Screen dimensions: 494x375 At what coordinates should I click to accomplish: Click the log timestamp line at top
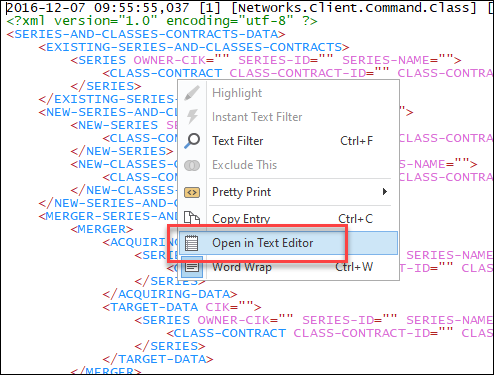click(247, 8)
